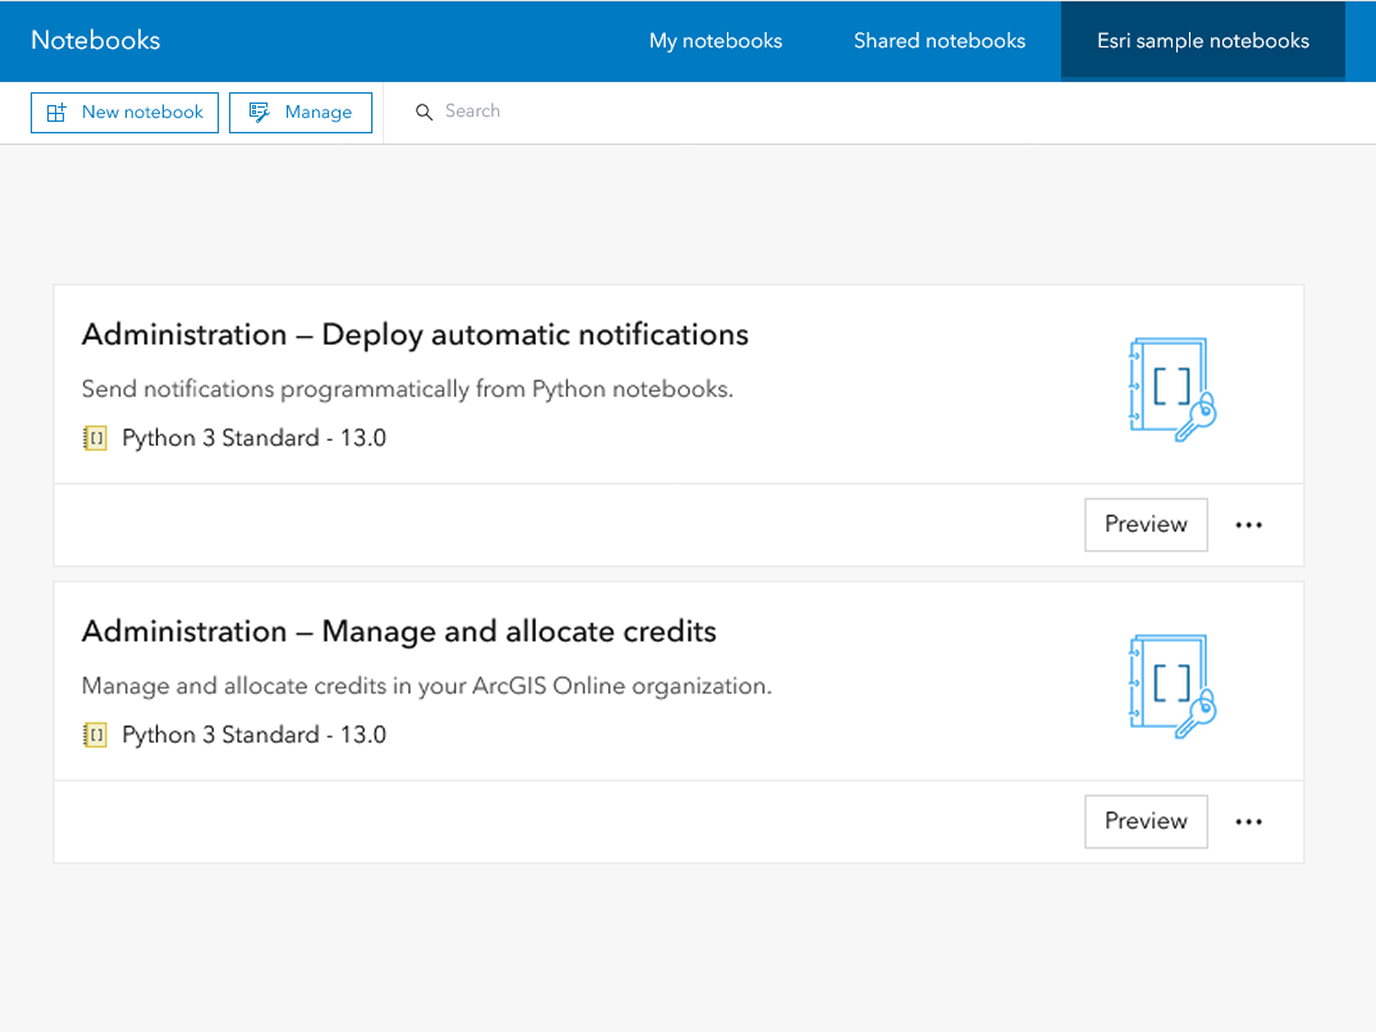Image resolution: width=1376 pixels, height=1033 pixels.
Task: Click the Manage and allocate credits notebook thumbnail
Action: [x=1172, y=686]
